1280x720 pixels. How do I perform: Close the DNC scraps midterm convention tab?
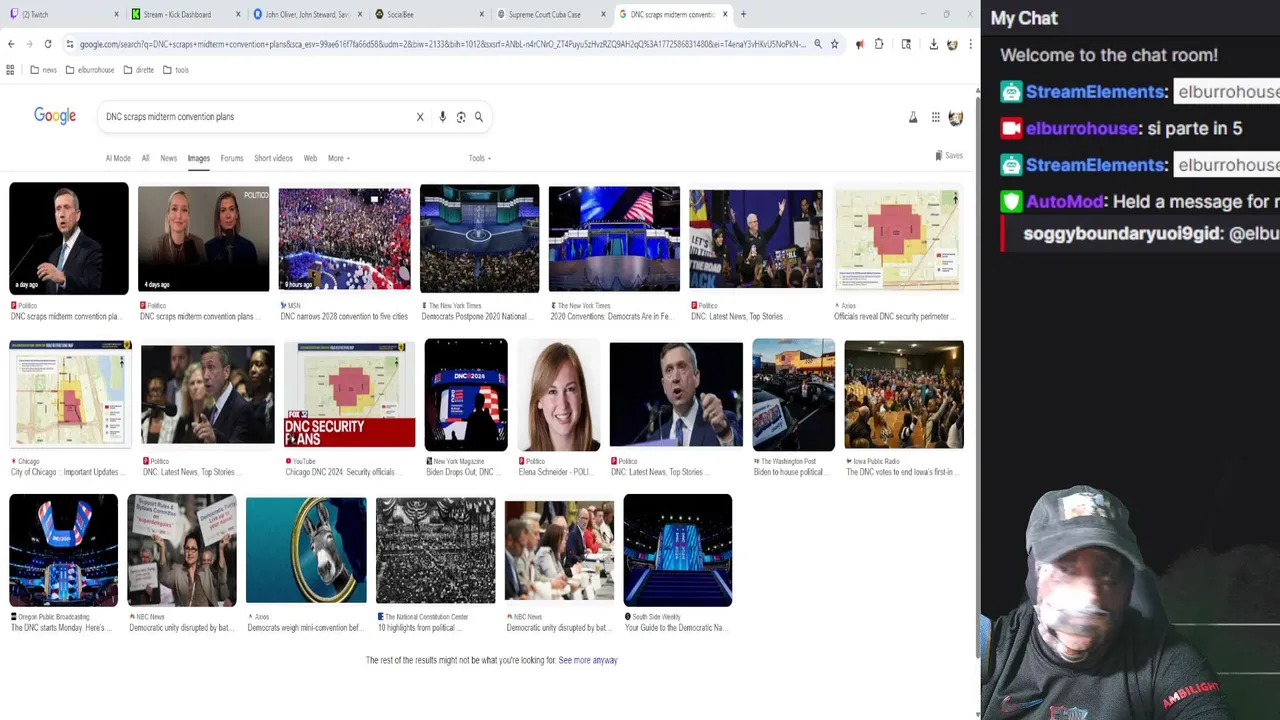tap(725, 14)
